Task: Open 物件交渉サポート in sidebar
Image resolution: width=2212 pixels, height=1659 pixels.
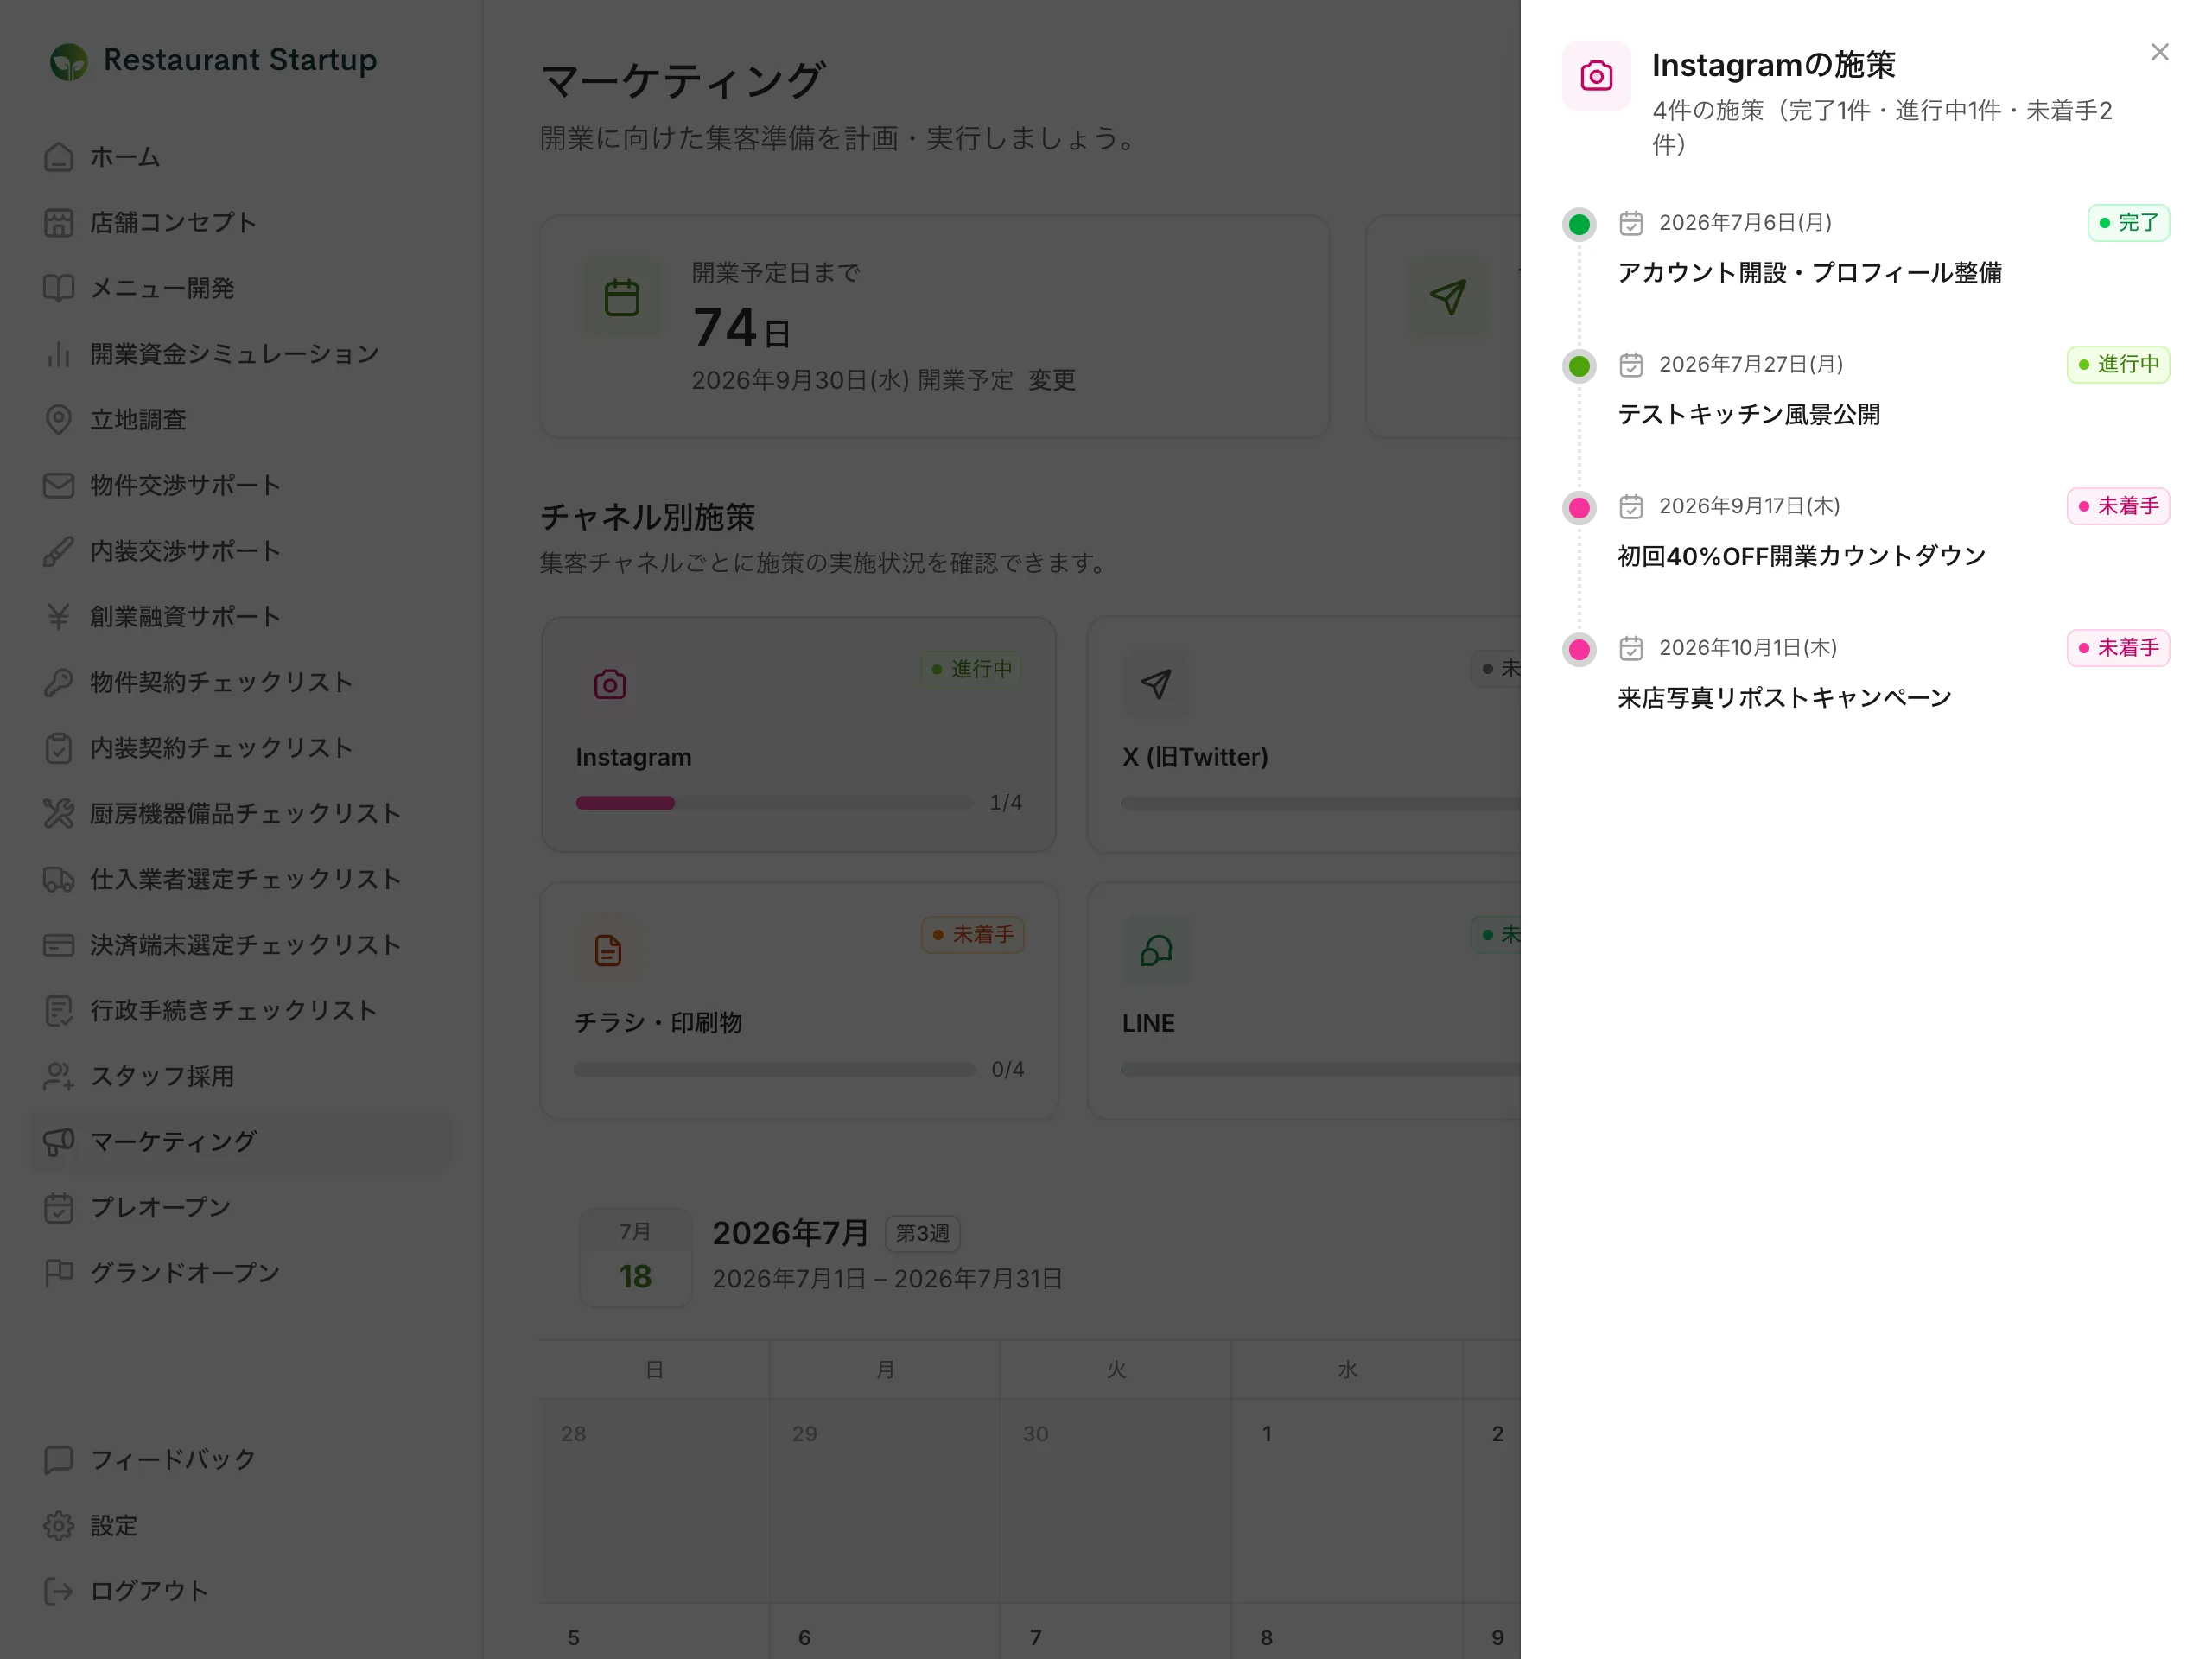Action: tap(240, 486)
